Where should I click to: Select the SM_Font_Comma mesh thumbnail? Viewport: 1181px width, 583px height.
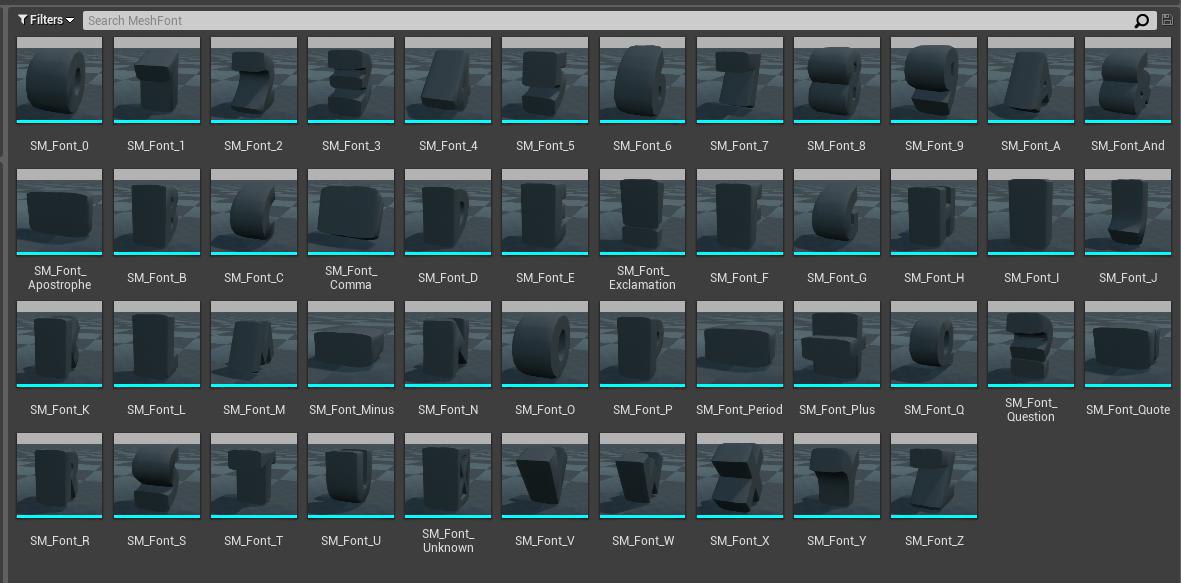pyautogui.click(x=351, y=212)
